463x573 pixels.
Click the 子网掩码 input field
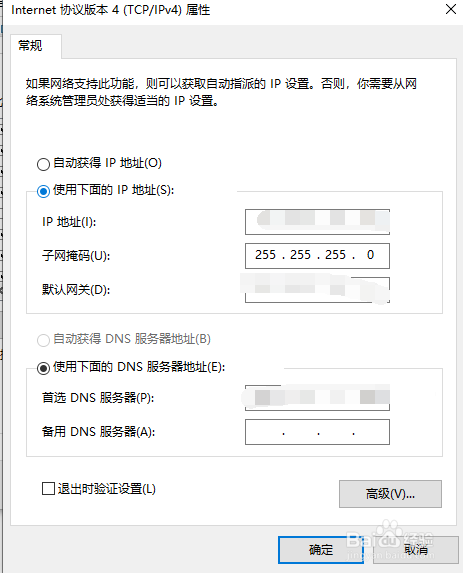point(317,256)
